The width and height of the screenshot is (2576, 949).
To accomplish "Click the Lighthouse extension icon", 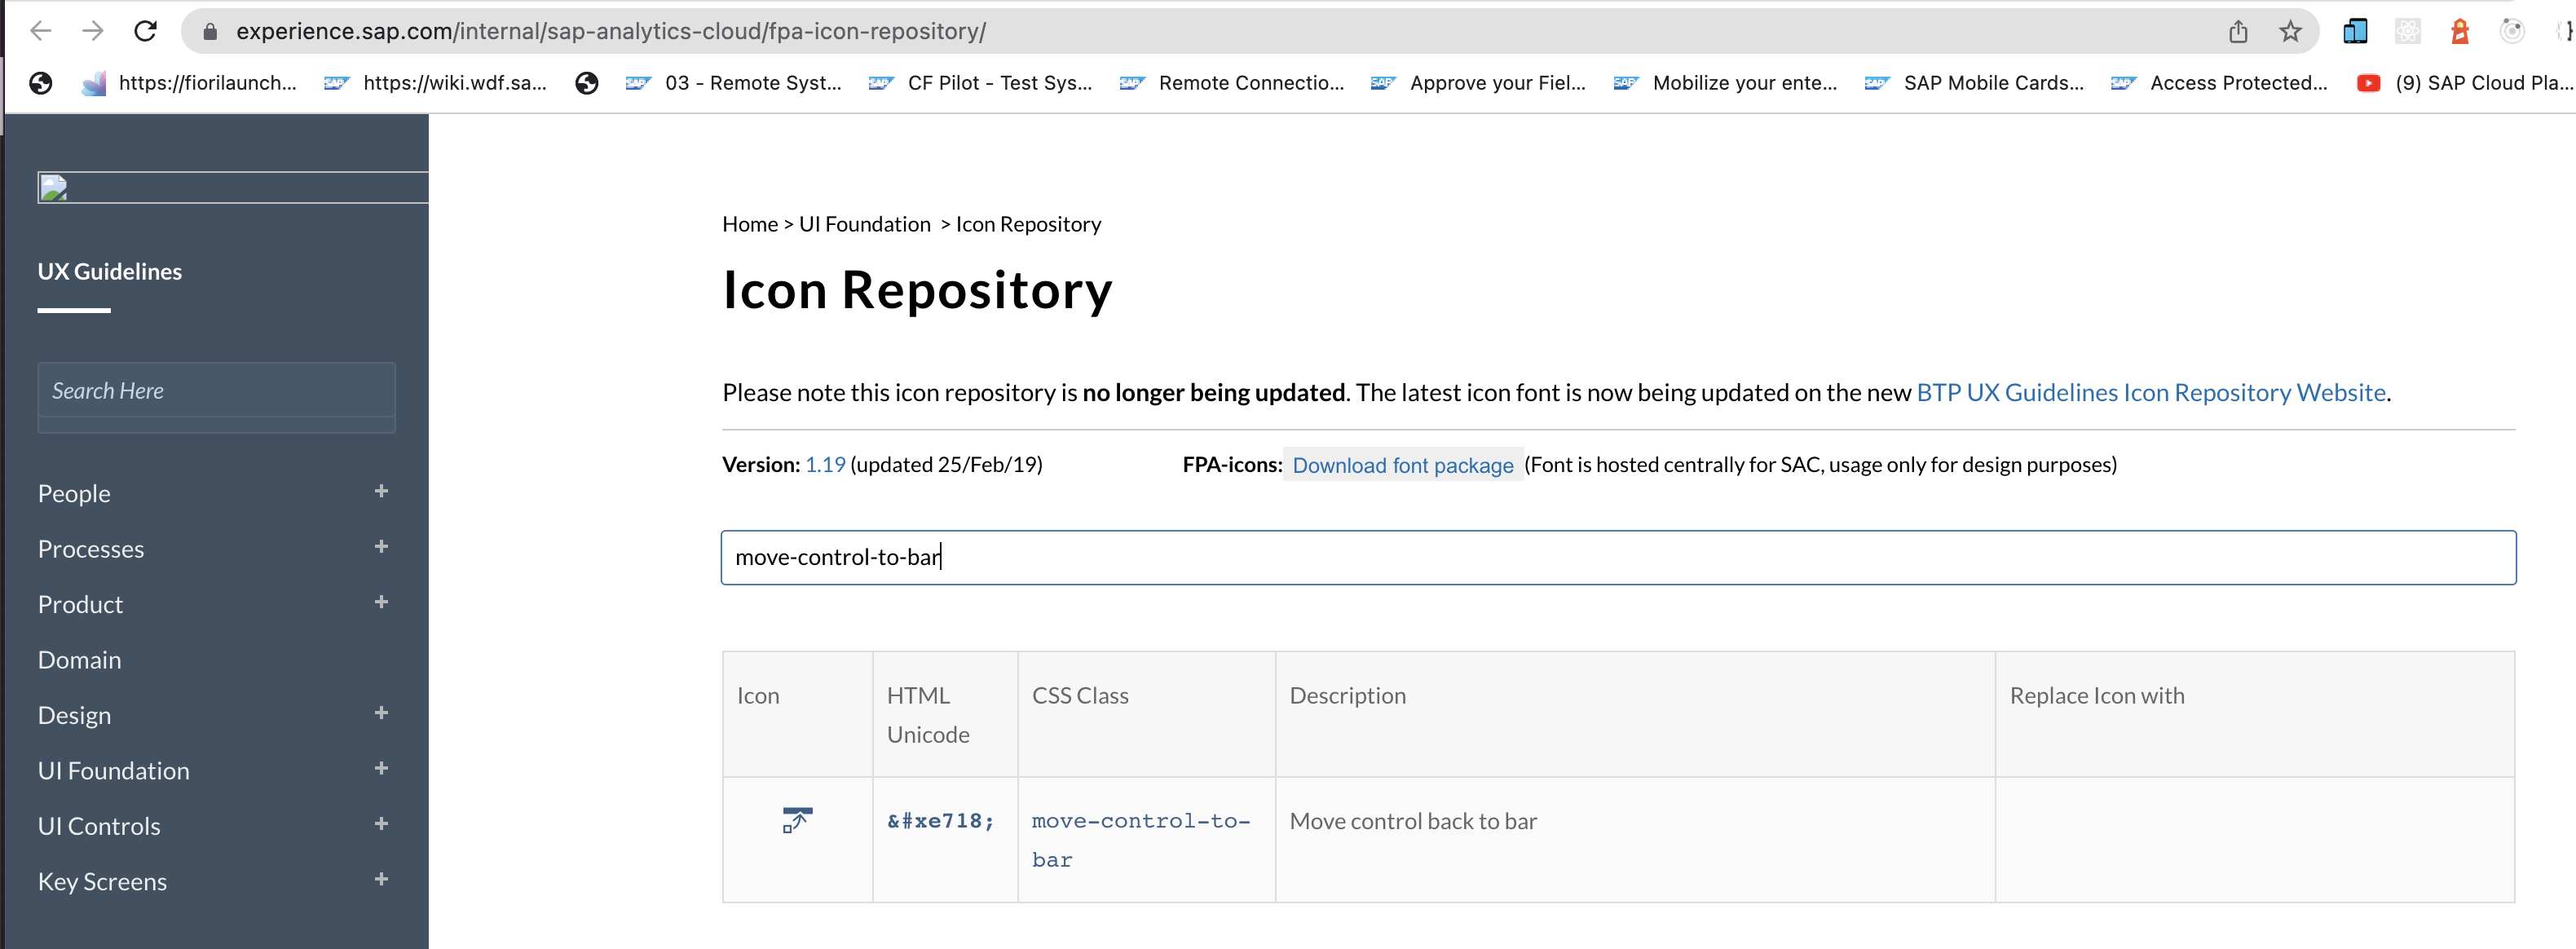I will click(x=2461, y=31).
